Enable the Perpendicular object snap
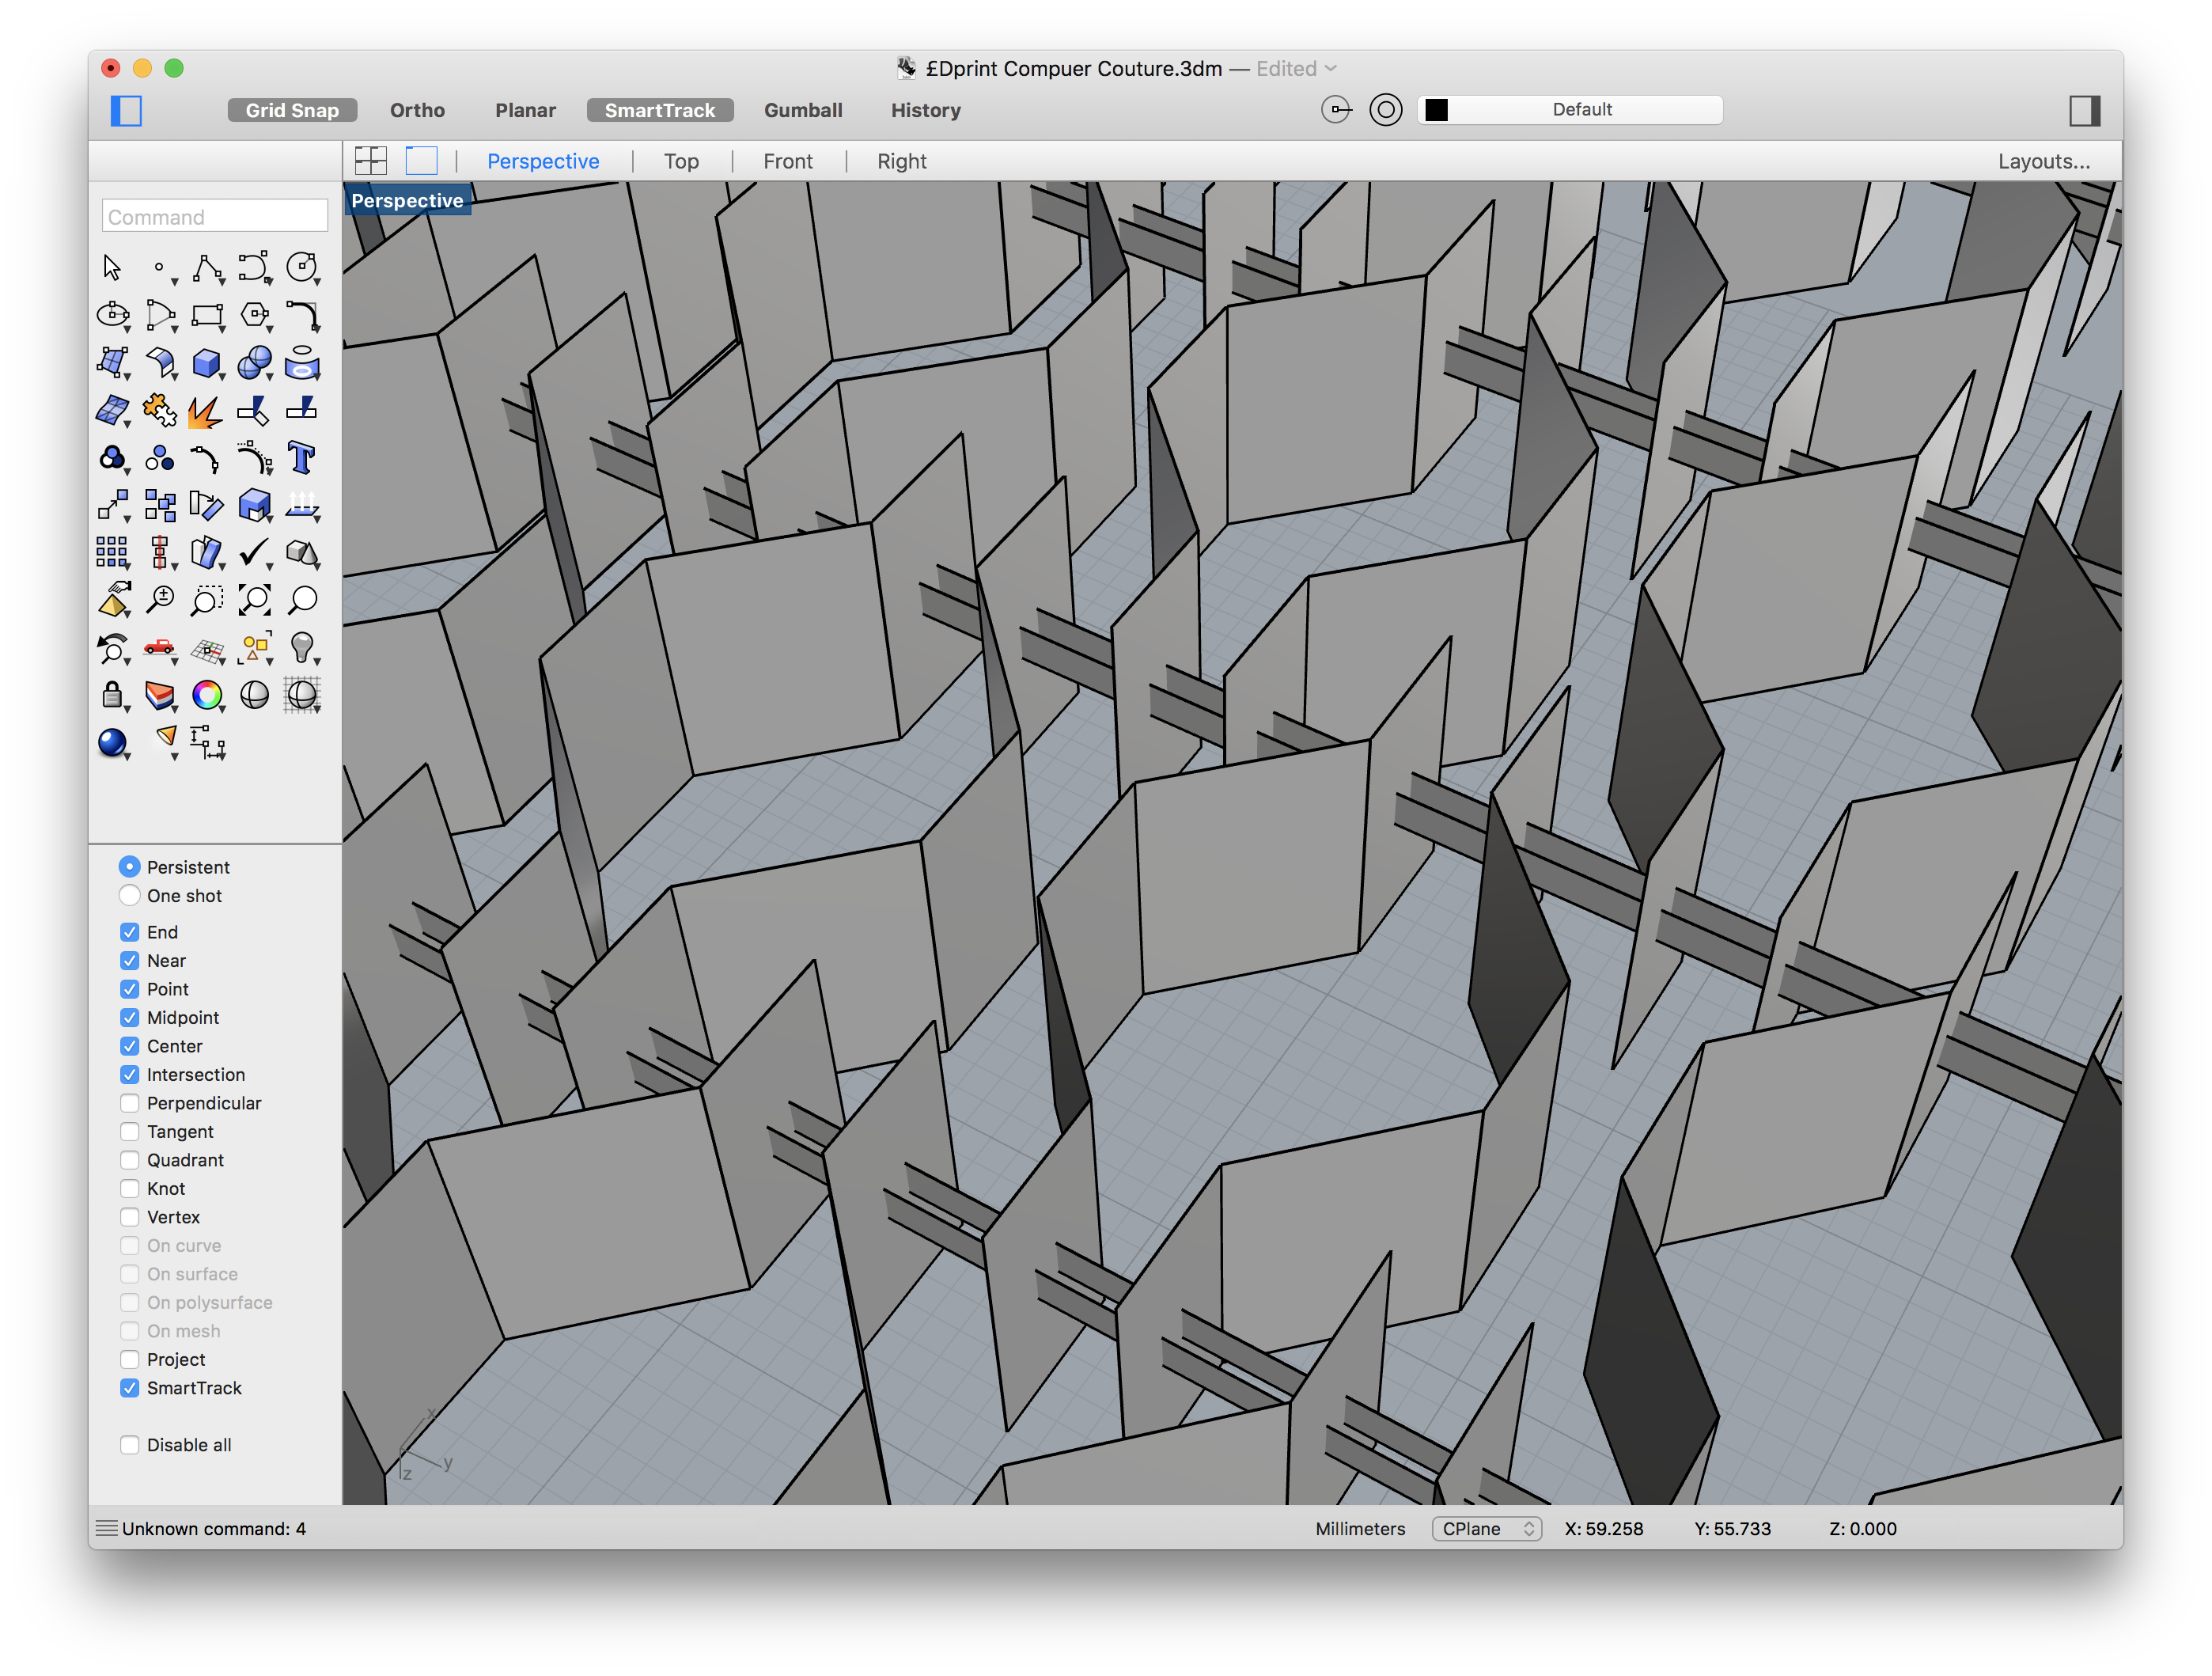The image size is (2212, 1676). click(130, 1103)
